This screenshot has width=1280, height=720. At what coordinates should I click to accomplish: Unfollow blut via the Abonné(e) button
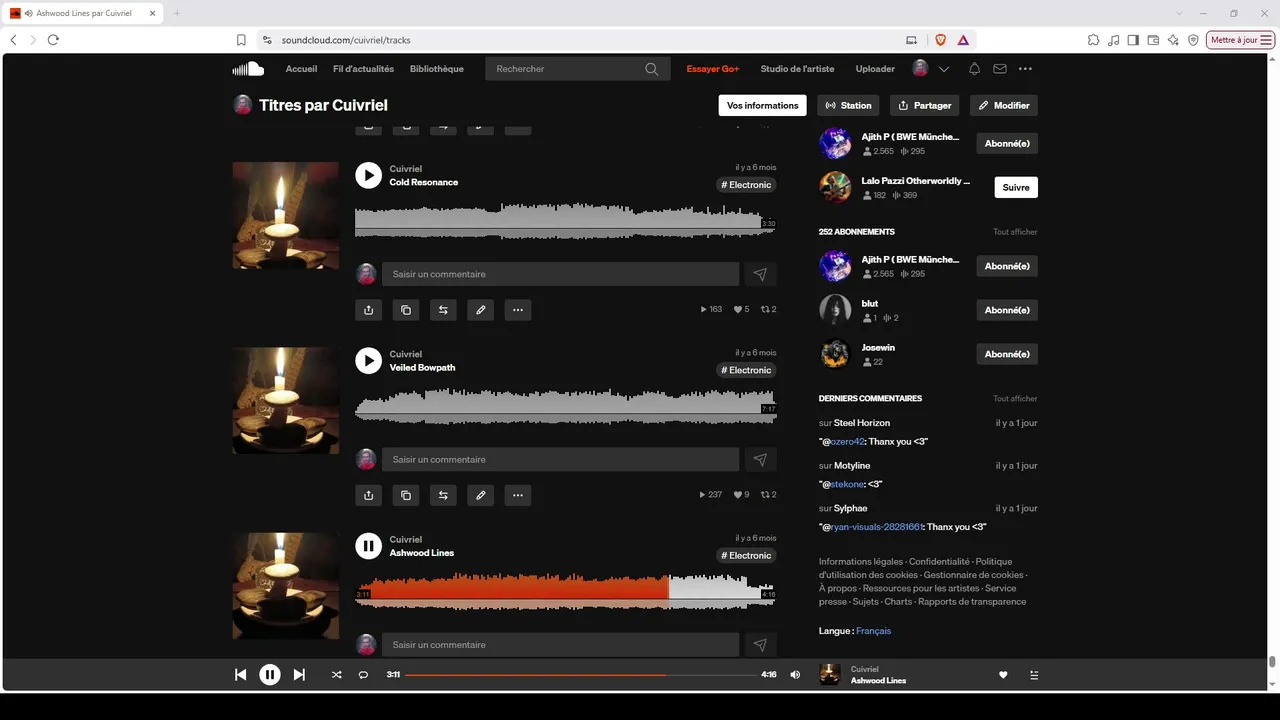pyautogui.click(x=1007, y=310)
